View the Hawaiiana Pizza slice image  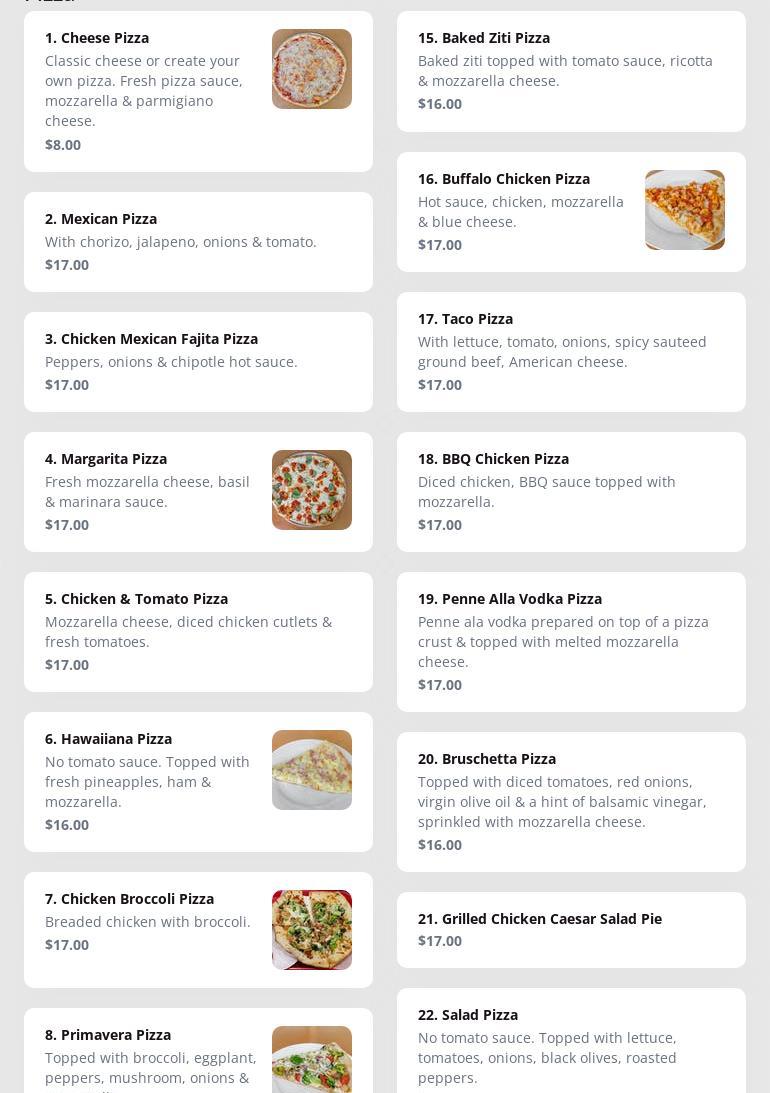coord(311,770)
